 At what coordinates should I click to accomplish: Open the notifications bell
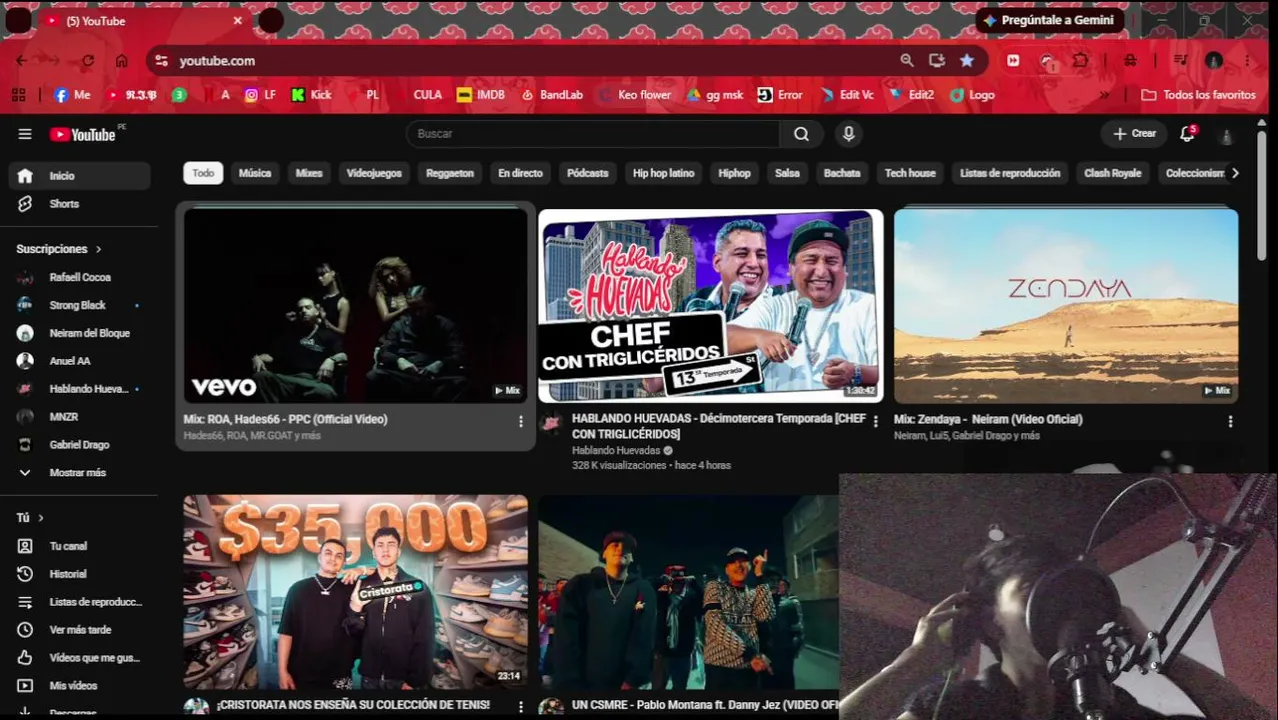(1187, 134)
